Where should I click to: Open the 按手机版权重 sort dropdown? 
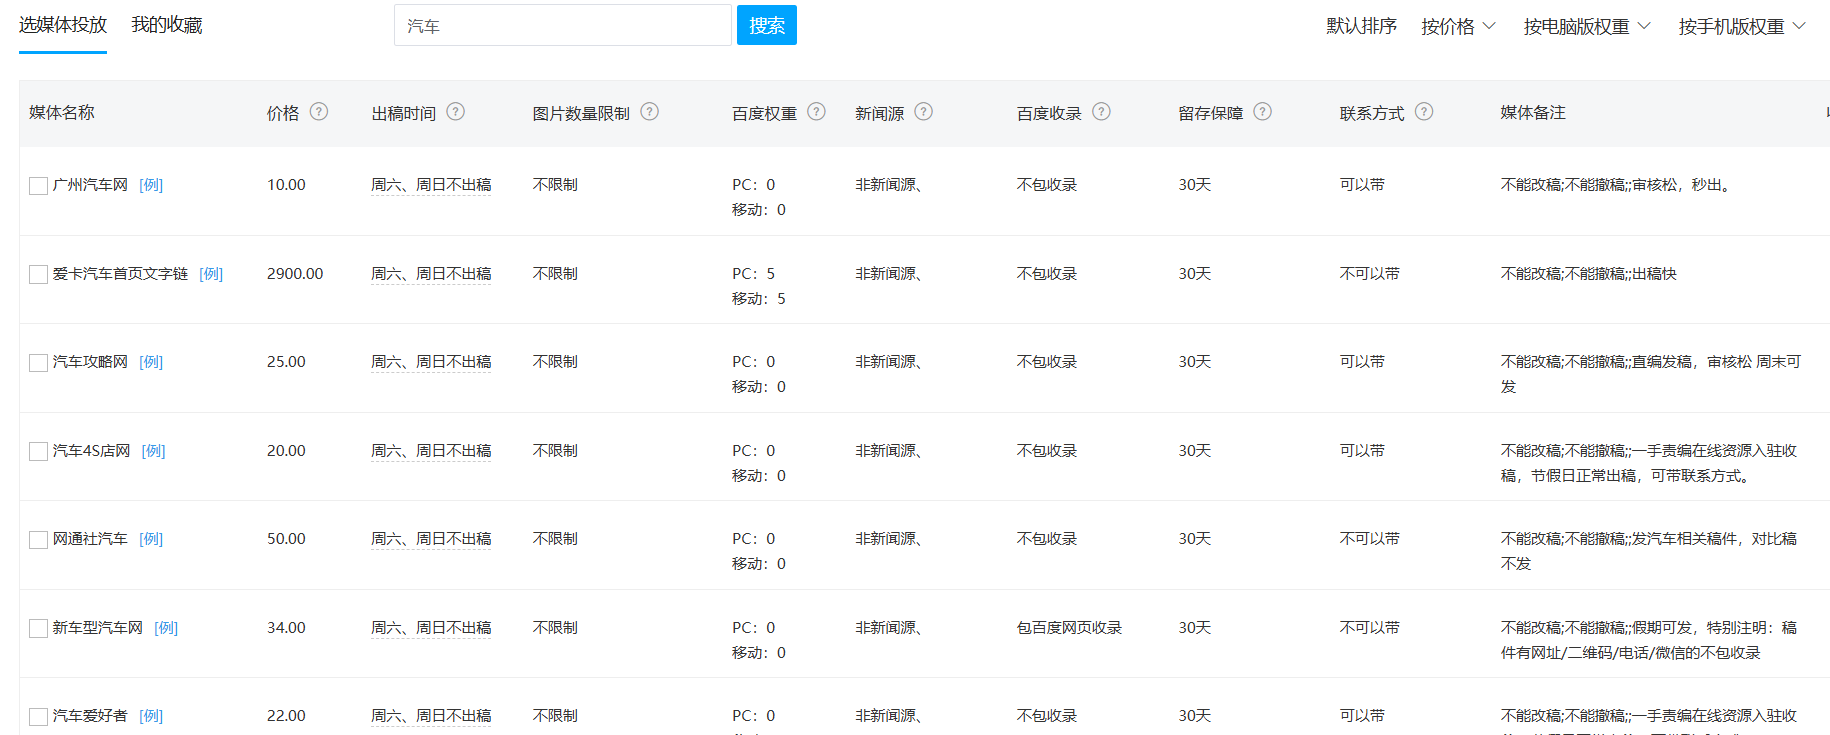1741,27
